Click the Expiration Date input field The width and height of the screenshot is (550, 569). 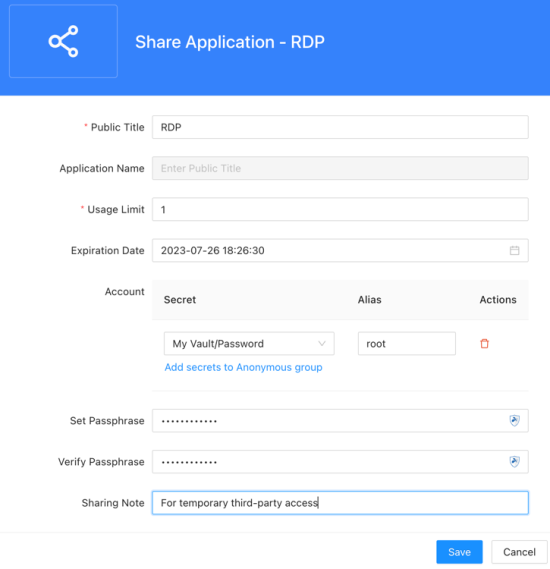(340, 250)
